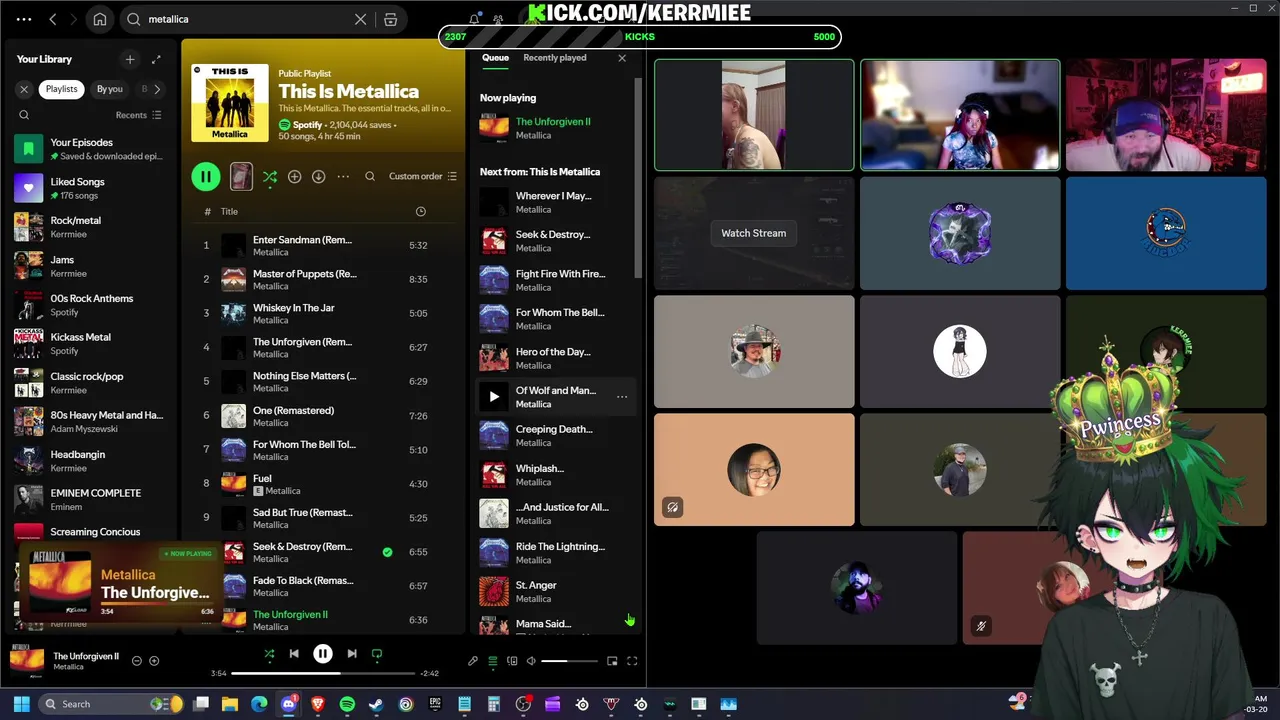Toggle the queue icon in player bar
Viewport: 1280px width, 720px height.
[x=492, y=661]
